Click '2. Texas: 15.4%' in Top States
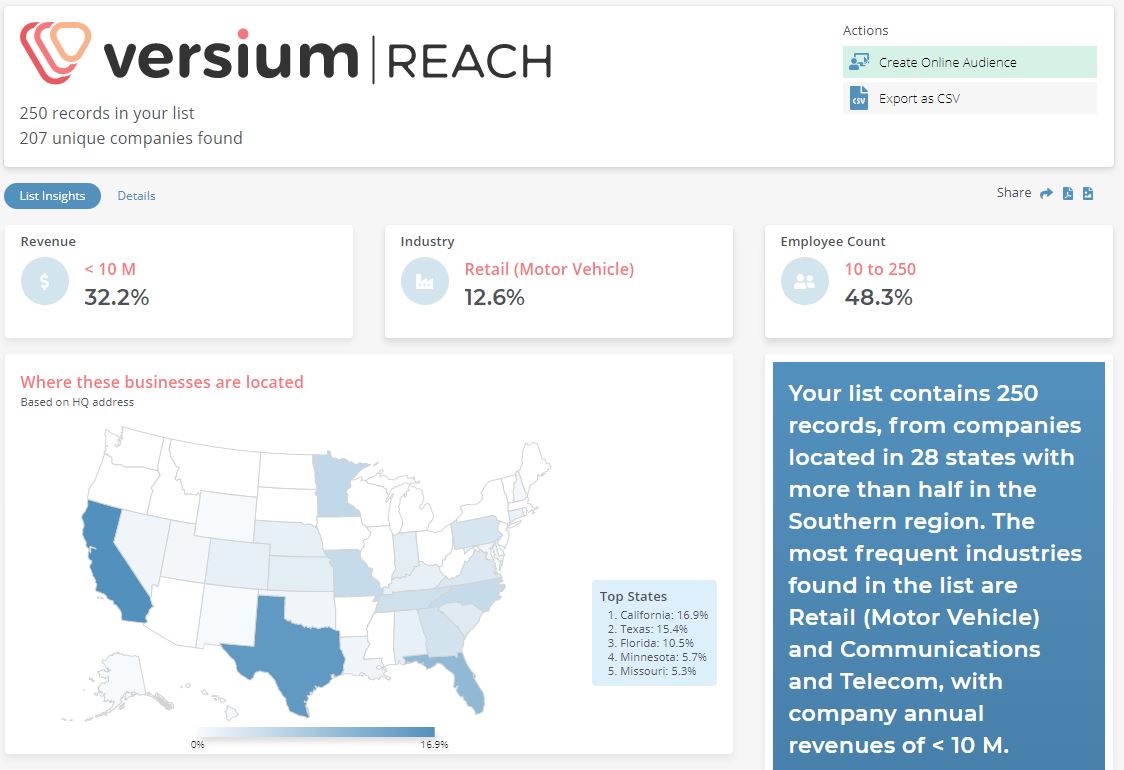1124x770 pixels. pyautogui.click(x=647, y=629)
